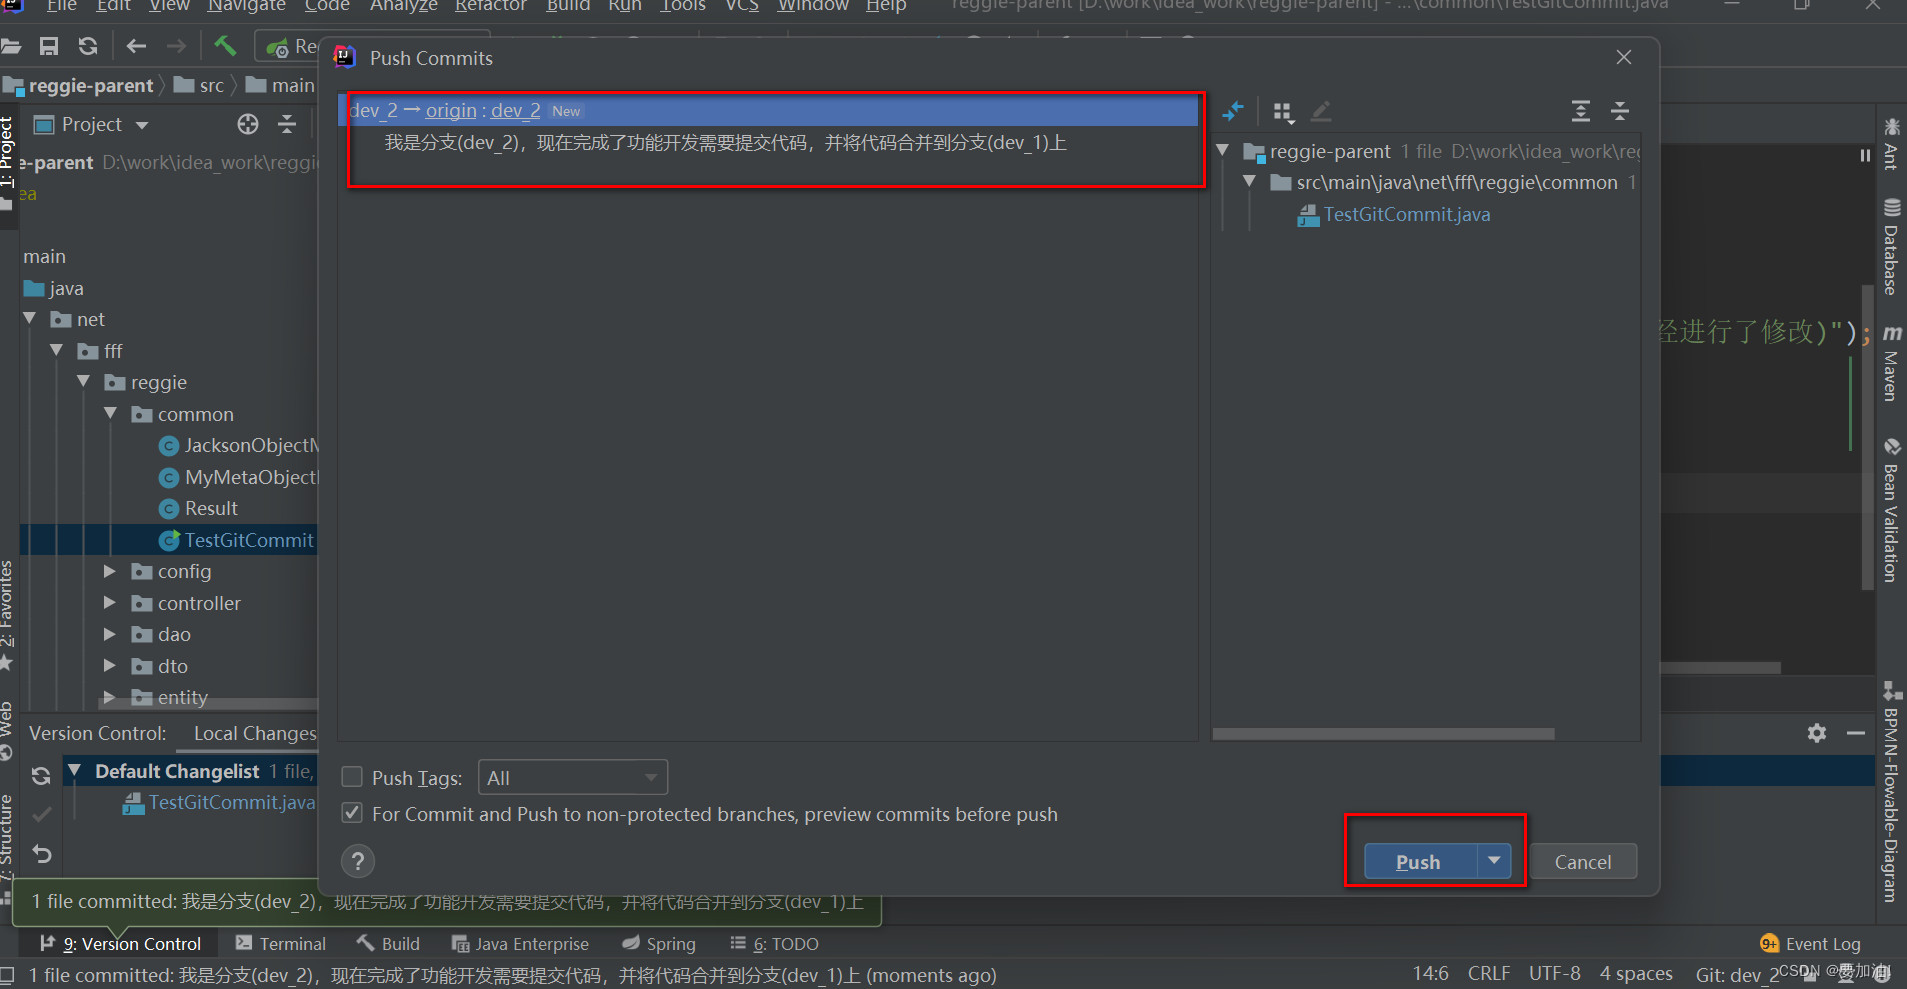Click the horizontal scrollbar in changed files pane
The width and height of the screenshot is (1907, 989).
coord(1383,733)
